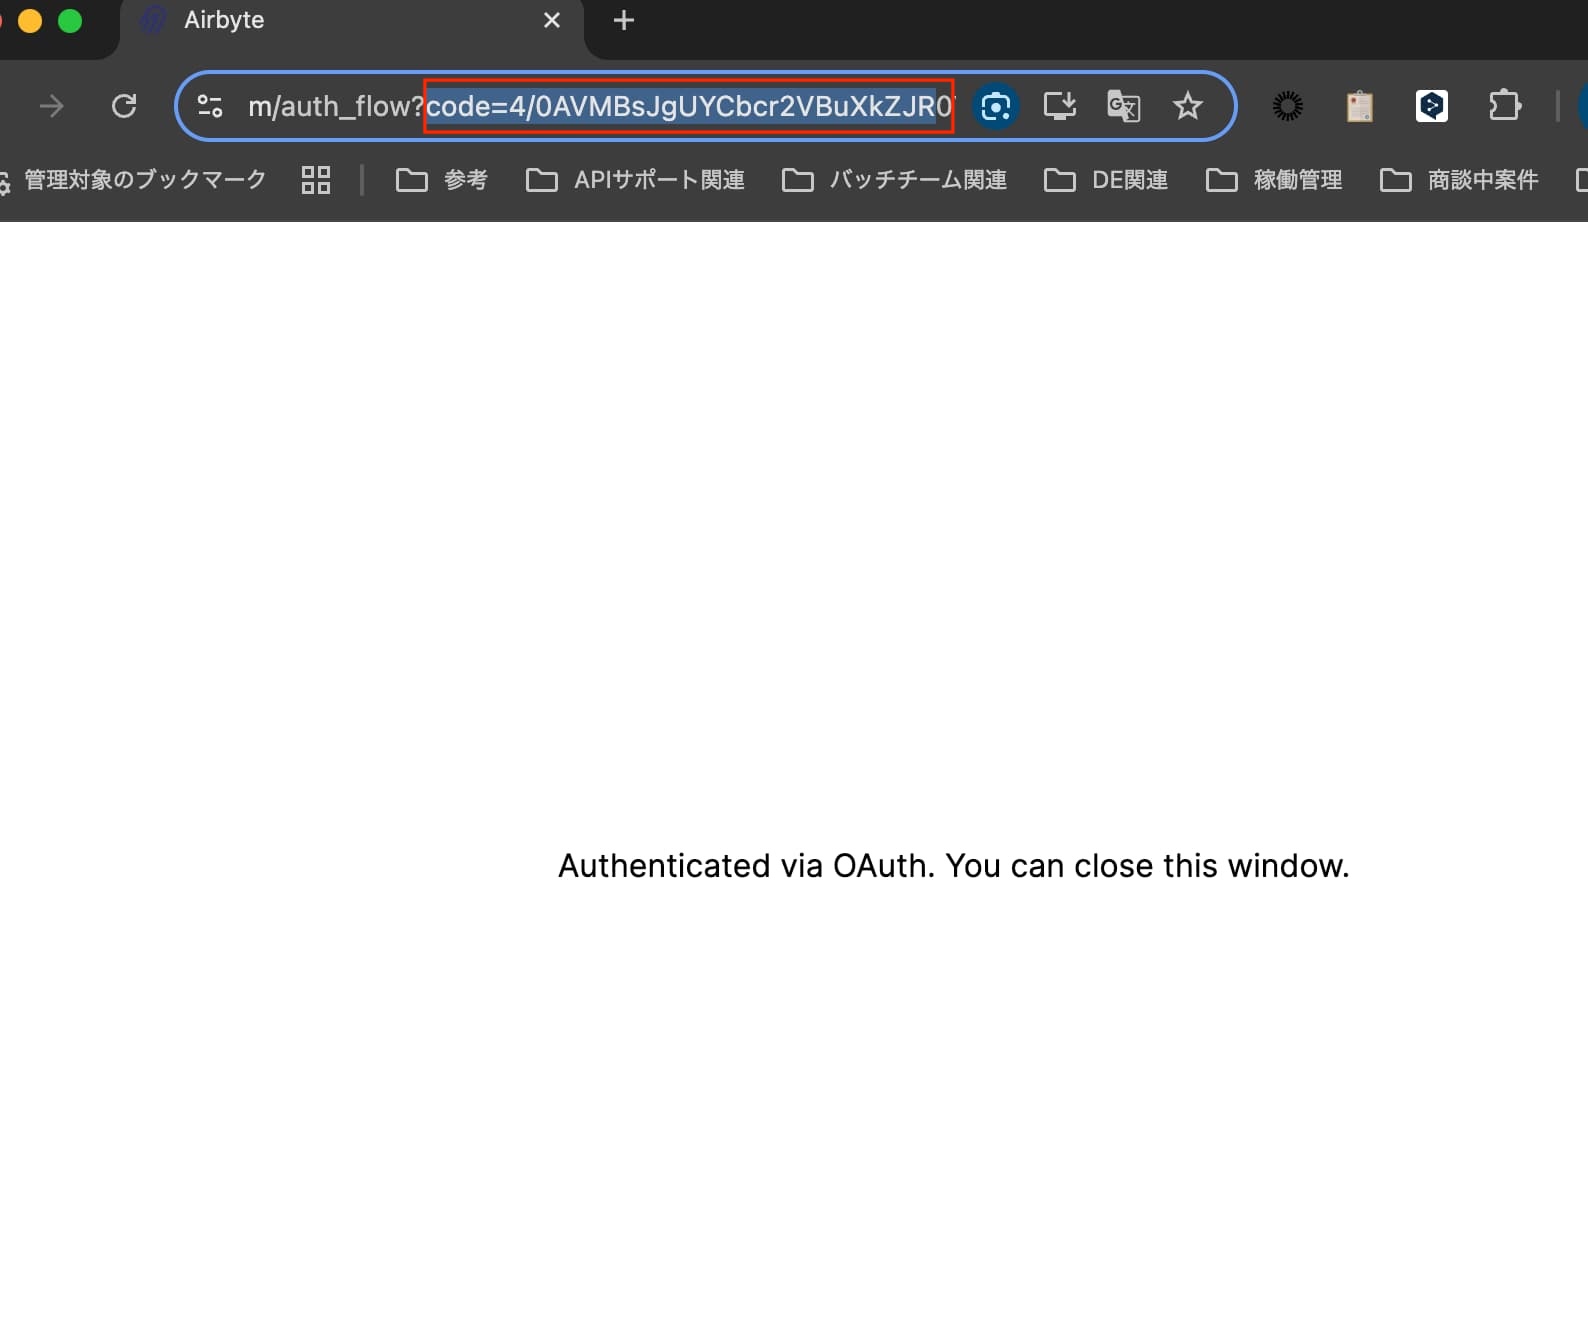Click the black sunburst extension icon
This screenshot has height=1334, width=1588.
[x=1288, y=106]
